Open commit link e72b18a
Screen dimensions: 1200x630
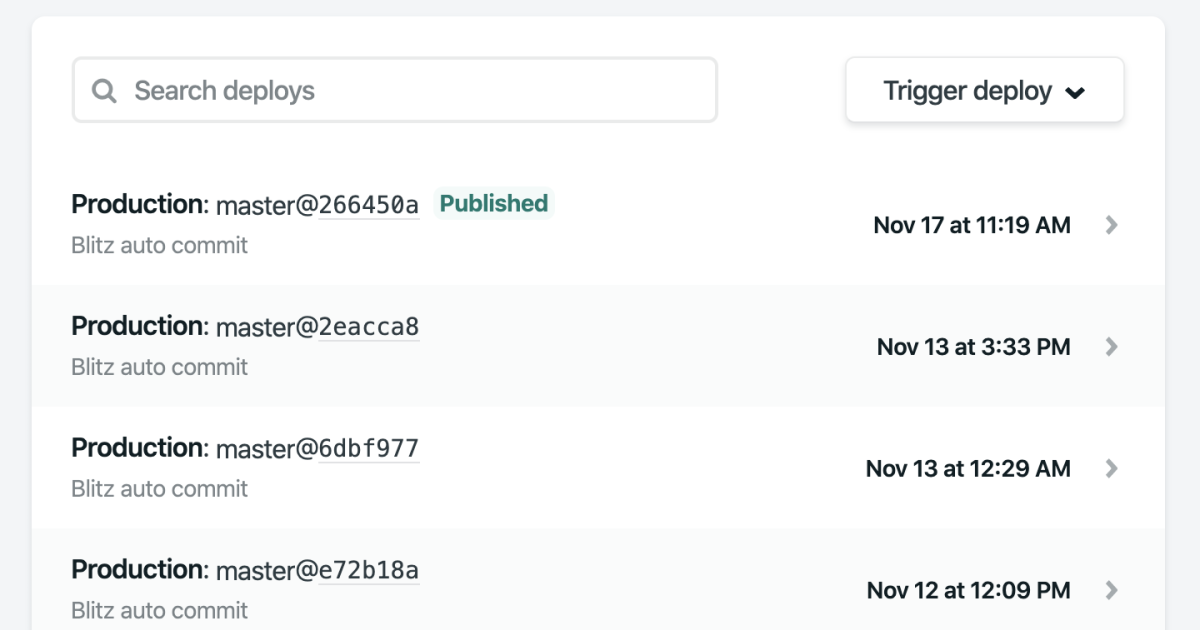tap(369, 570)
